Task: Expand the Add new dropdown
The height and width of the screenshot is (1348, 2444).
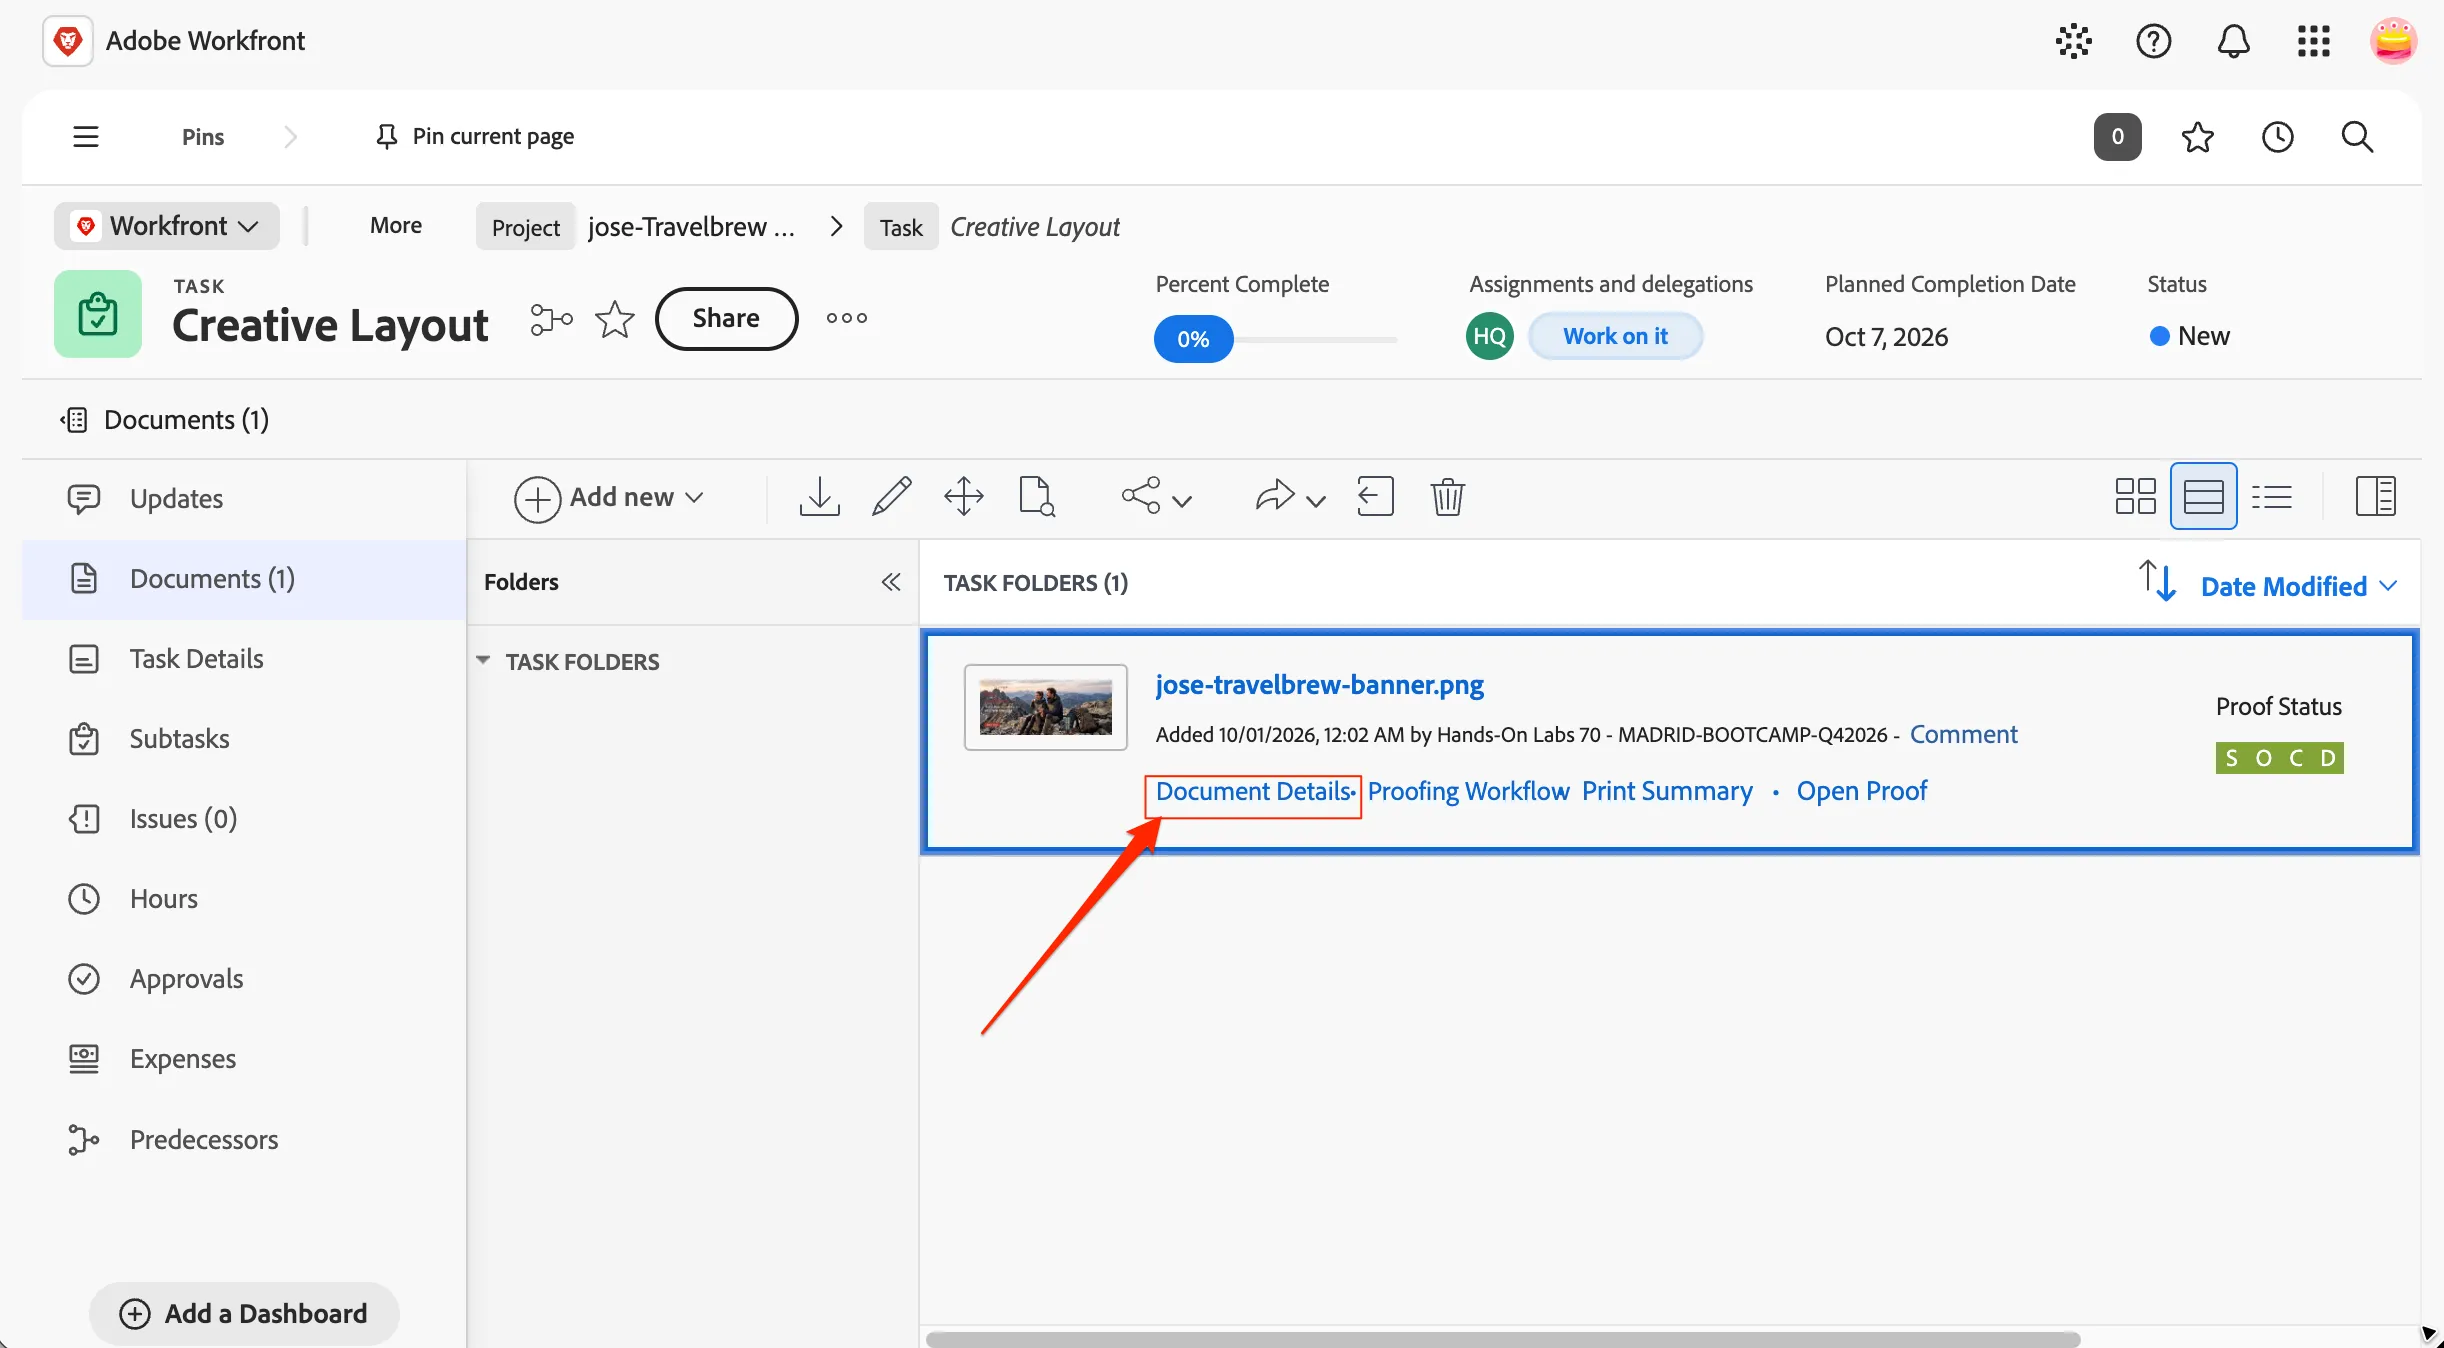Action: (609, 497)
